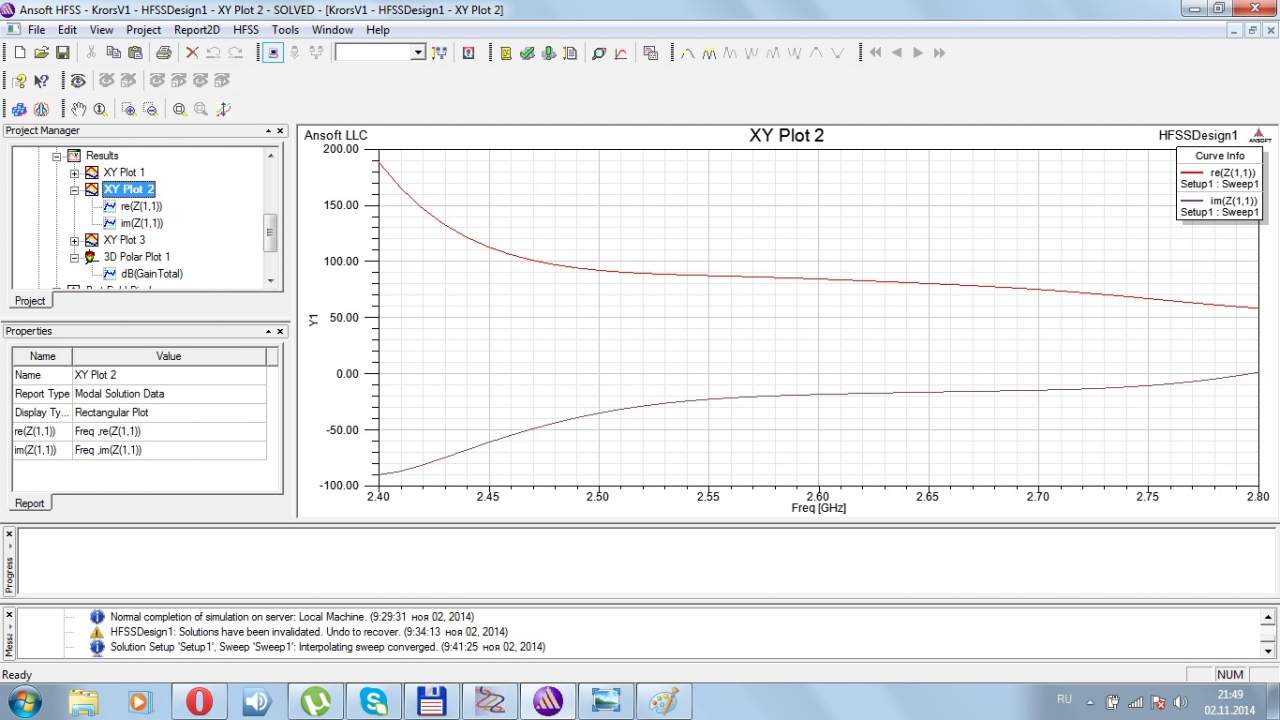Click the Save project floppy icon

(62, 53)
